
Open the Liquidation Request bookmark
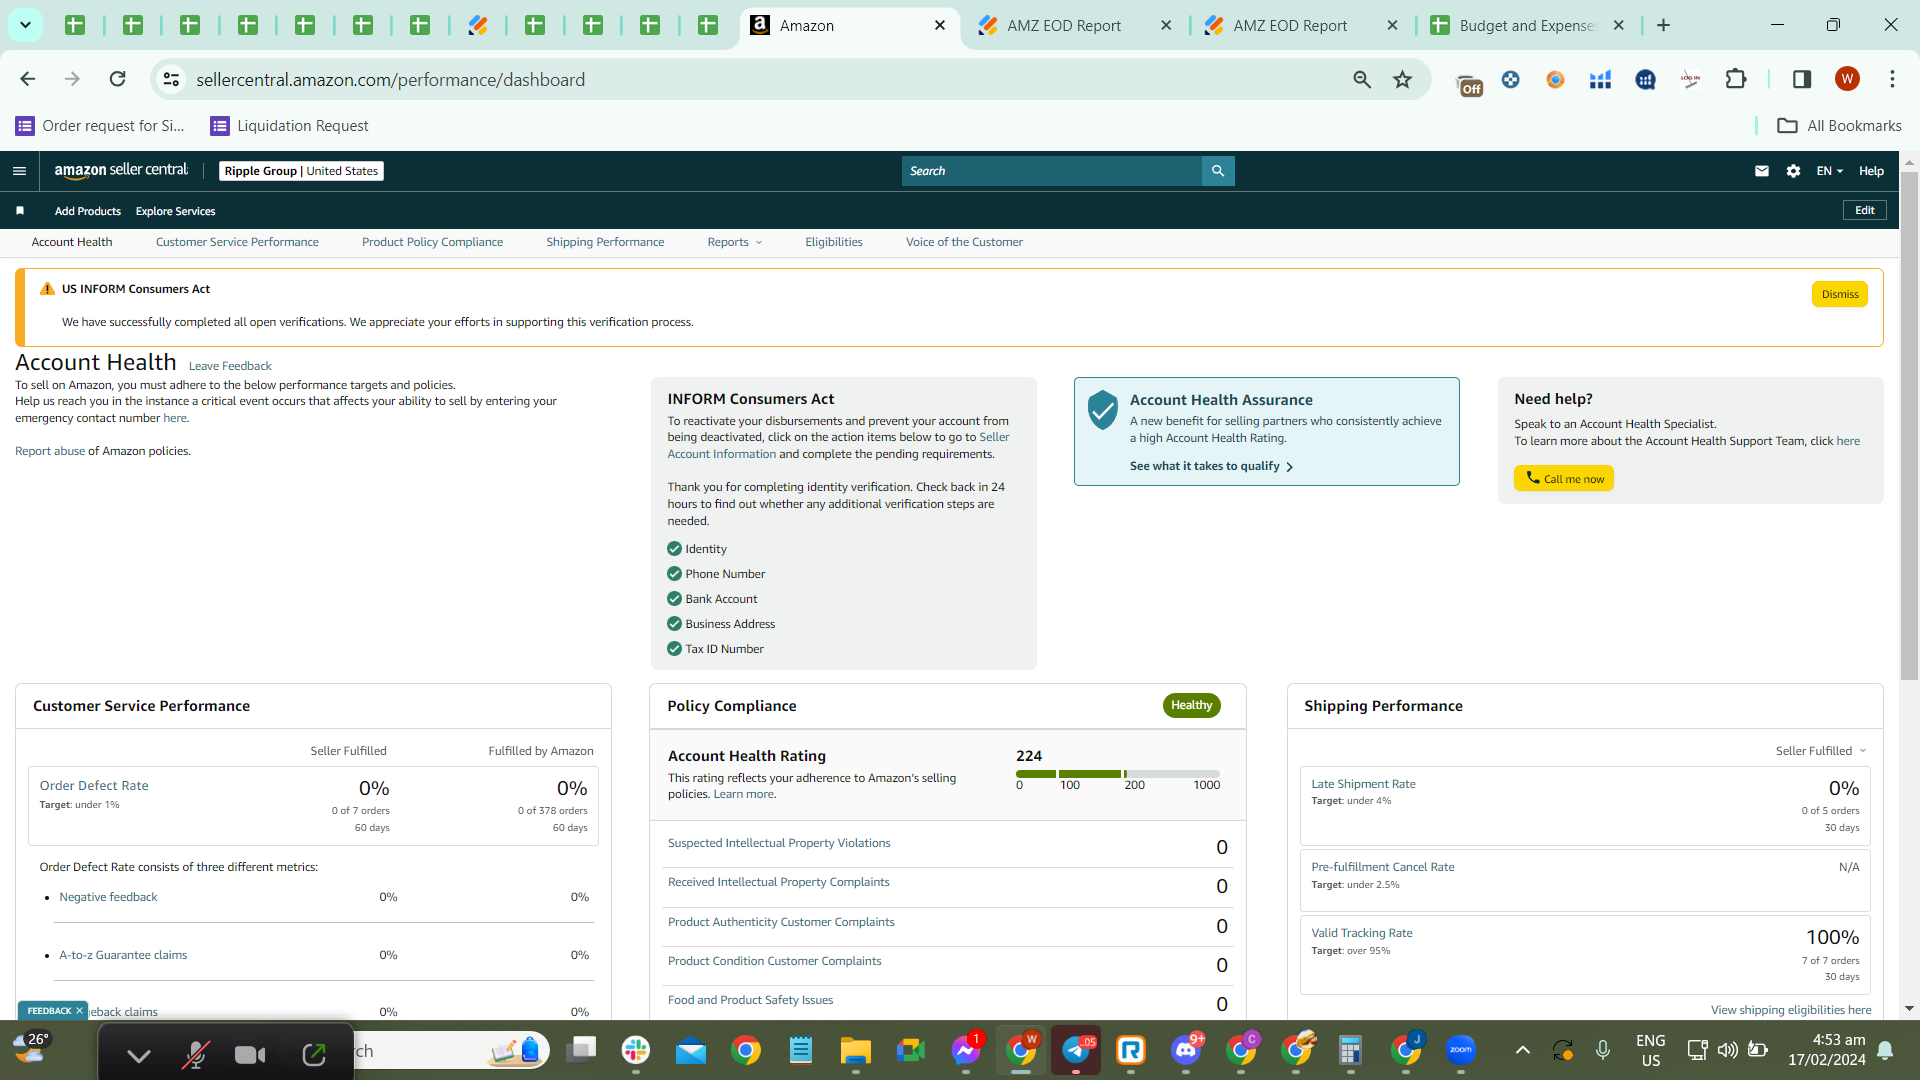pos(289,125)
